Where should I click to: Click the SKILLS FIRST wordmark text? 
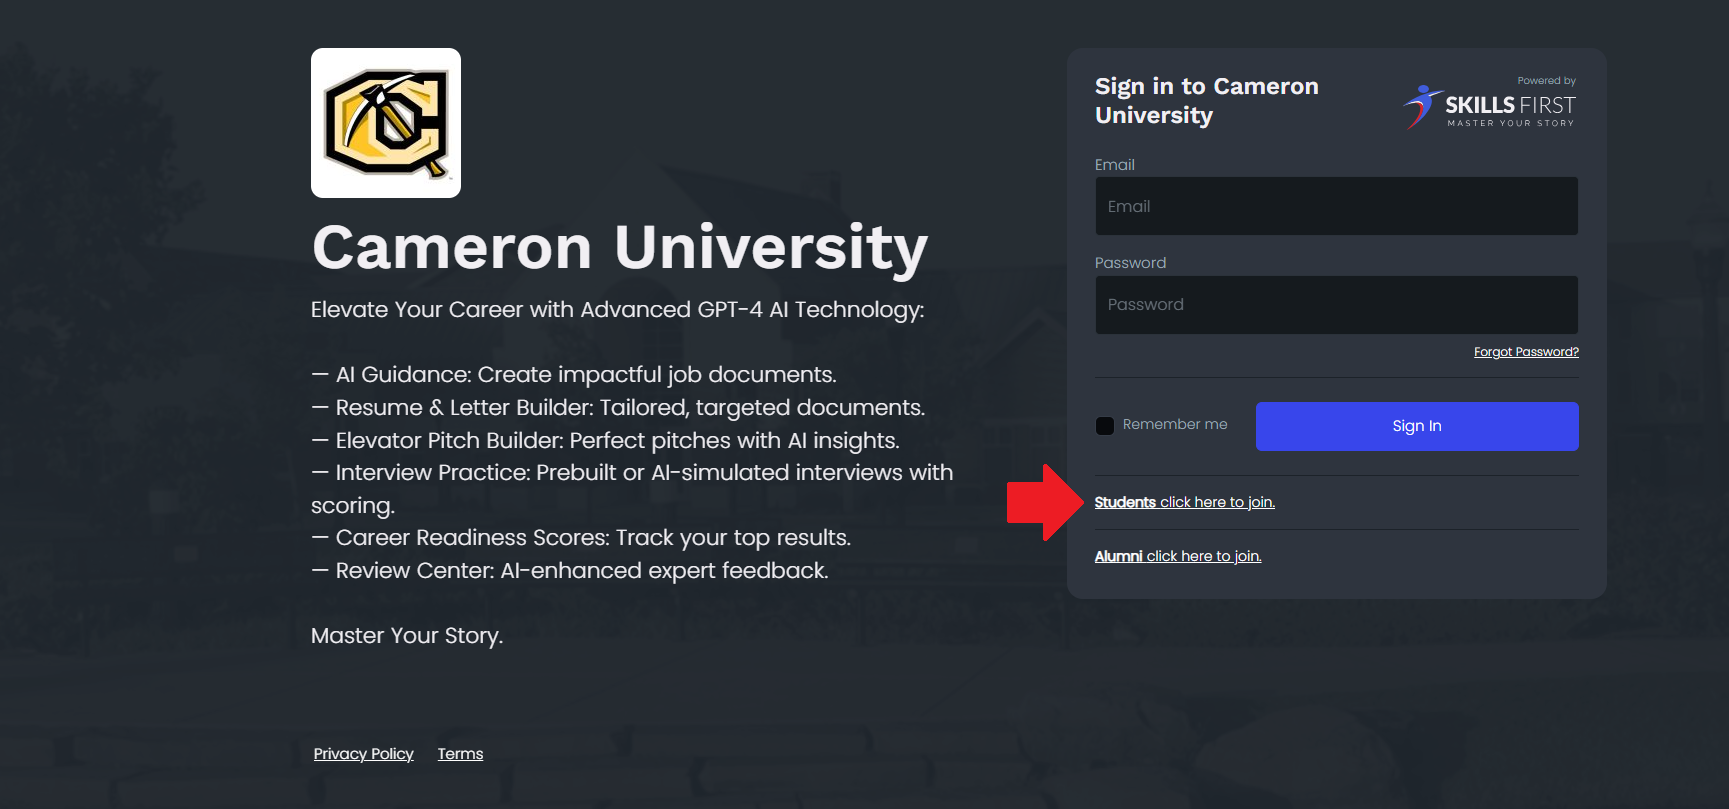click(x=1510, y=105)
